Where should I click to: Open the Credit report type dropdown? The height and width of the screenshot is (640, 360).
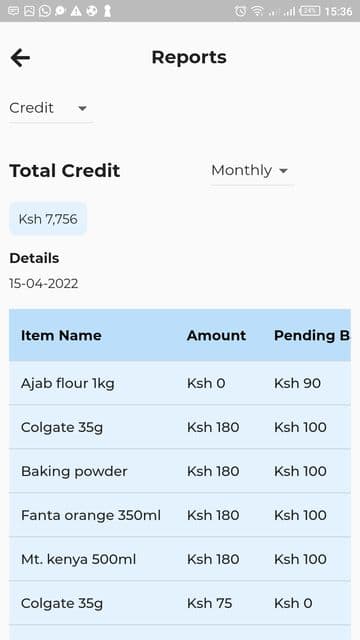tap(51, 109)
